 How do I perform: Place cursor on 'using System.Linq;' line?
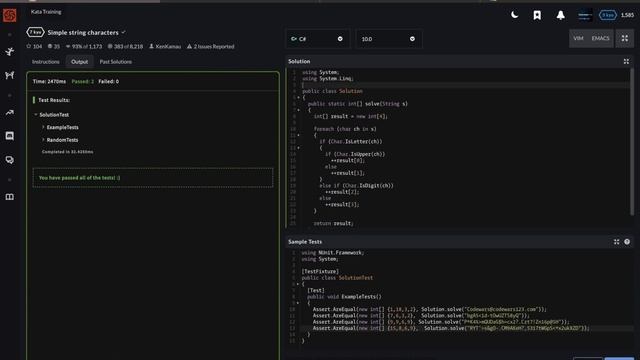[x=327, y=78]
